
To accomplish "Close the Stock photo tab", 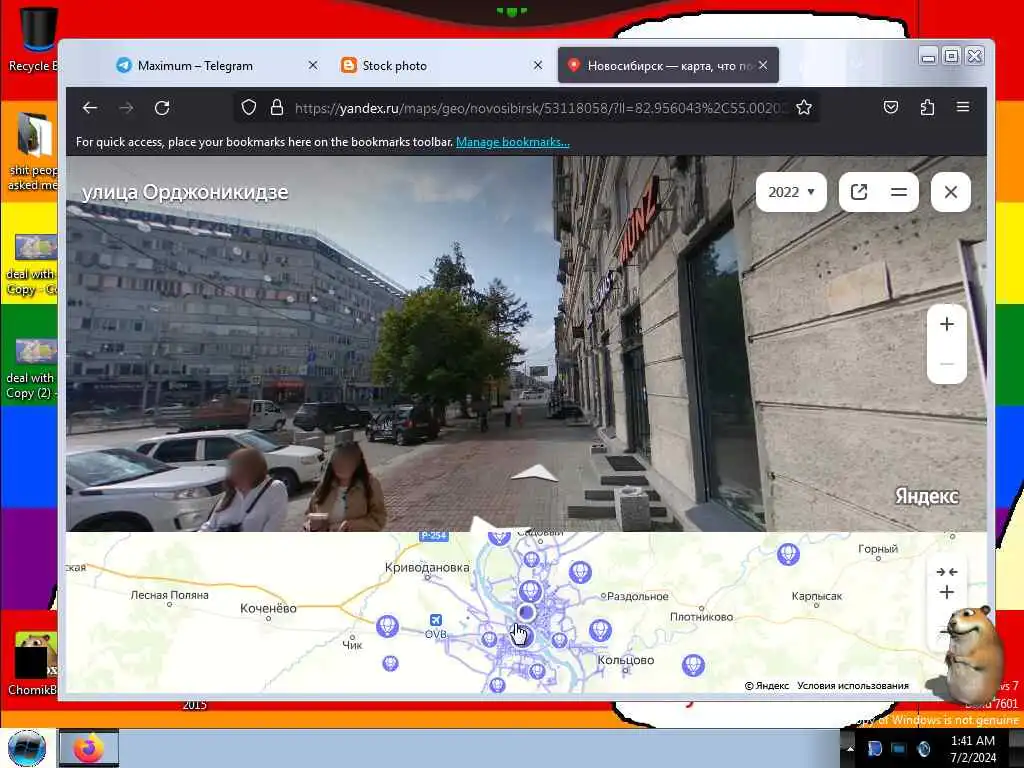I will (x=537, y=65).
